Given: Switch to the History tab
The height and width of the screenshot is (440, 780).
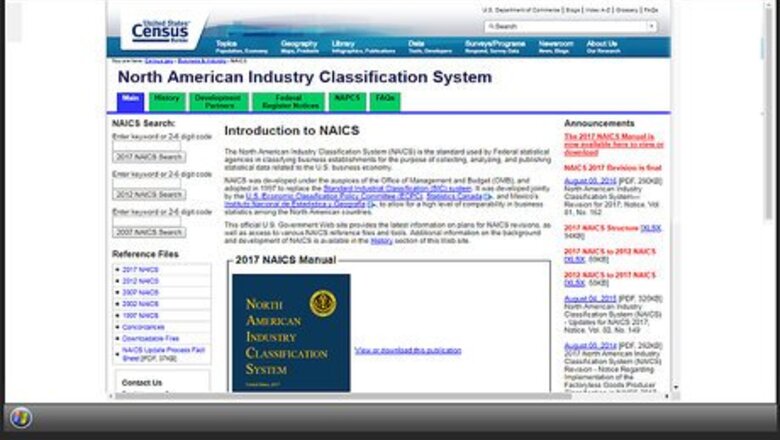Looking at the screenshot, I should click(x=166, y=100).
